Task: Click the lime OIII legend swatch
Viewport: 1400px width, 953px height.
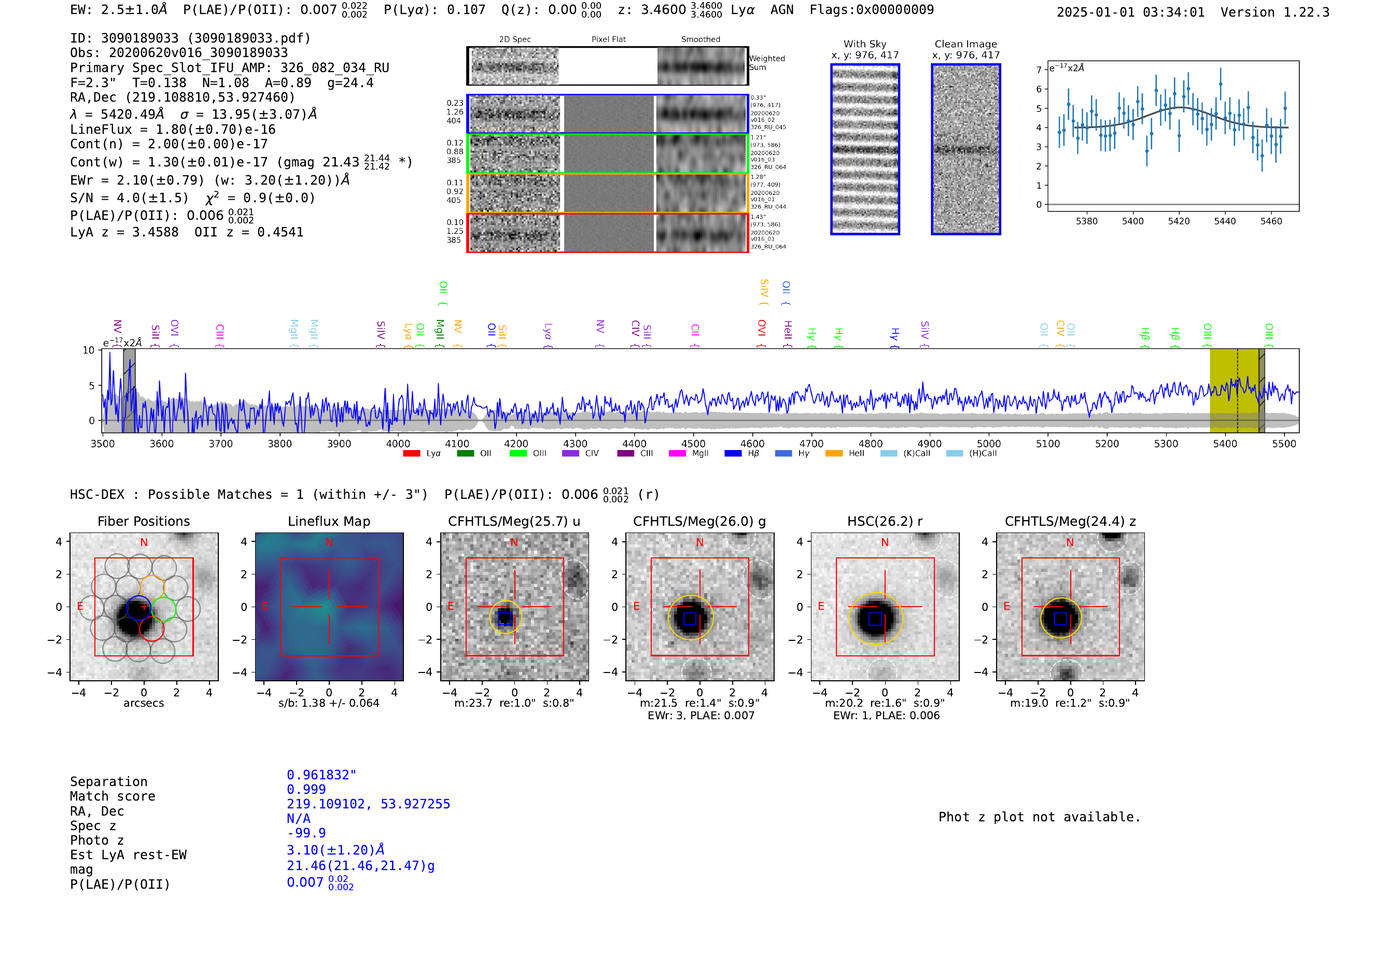Action: point(518,454)
